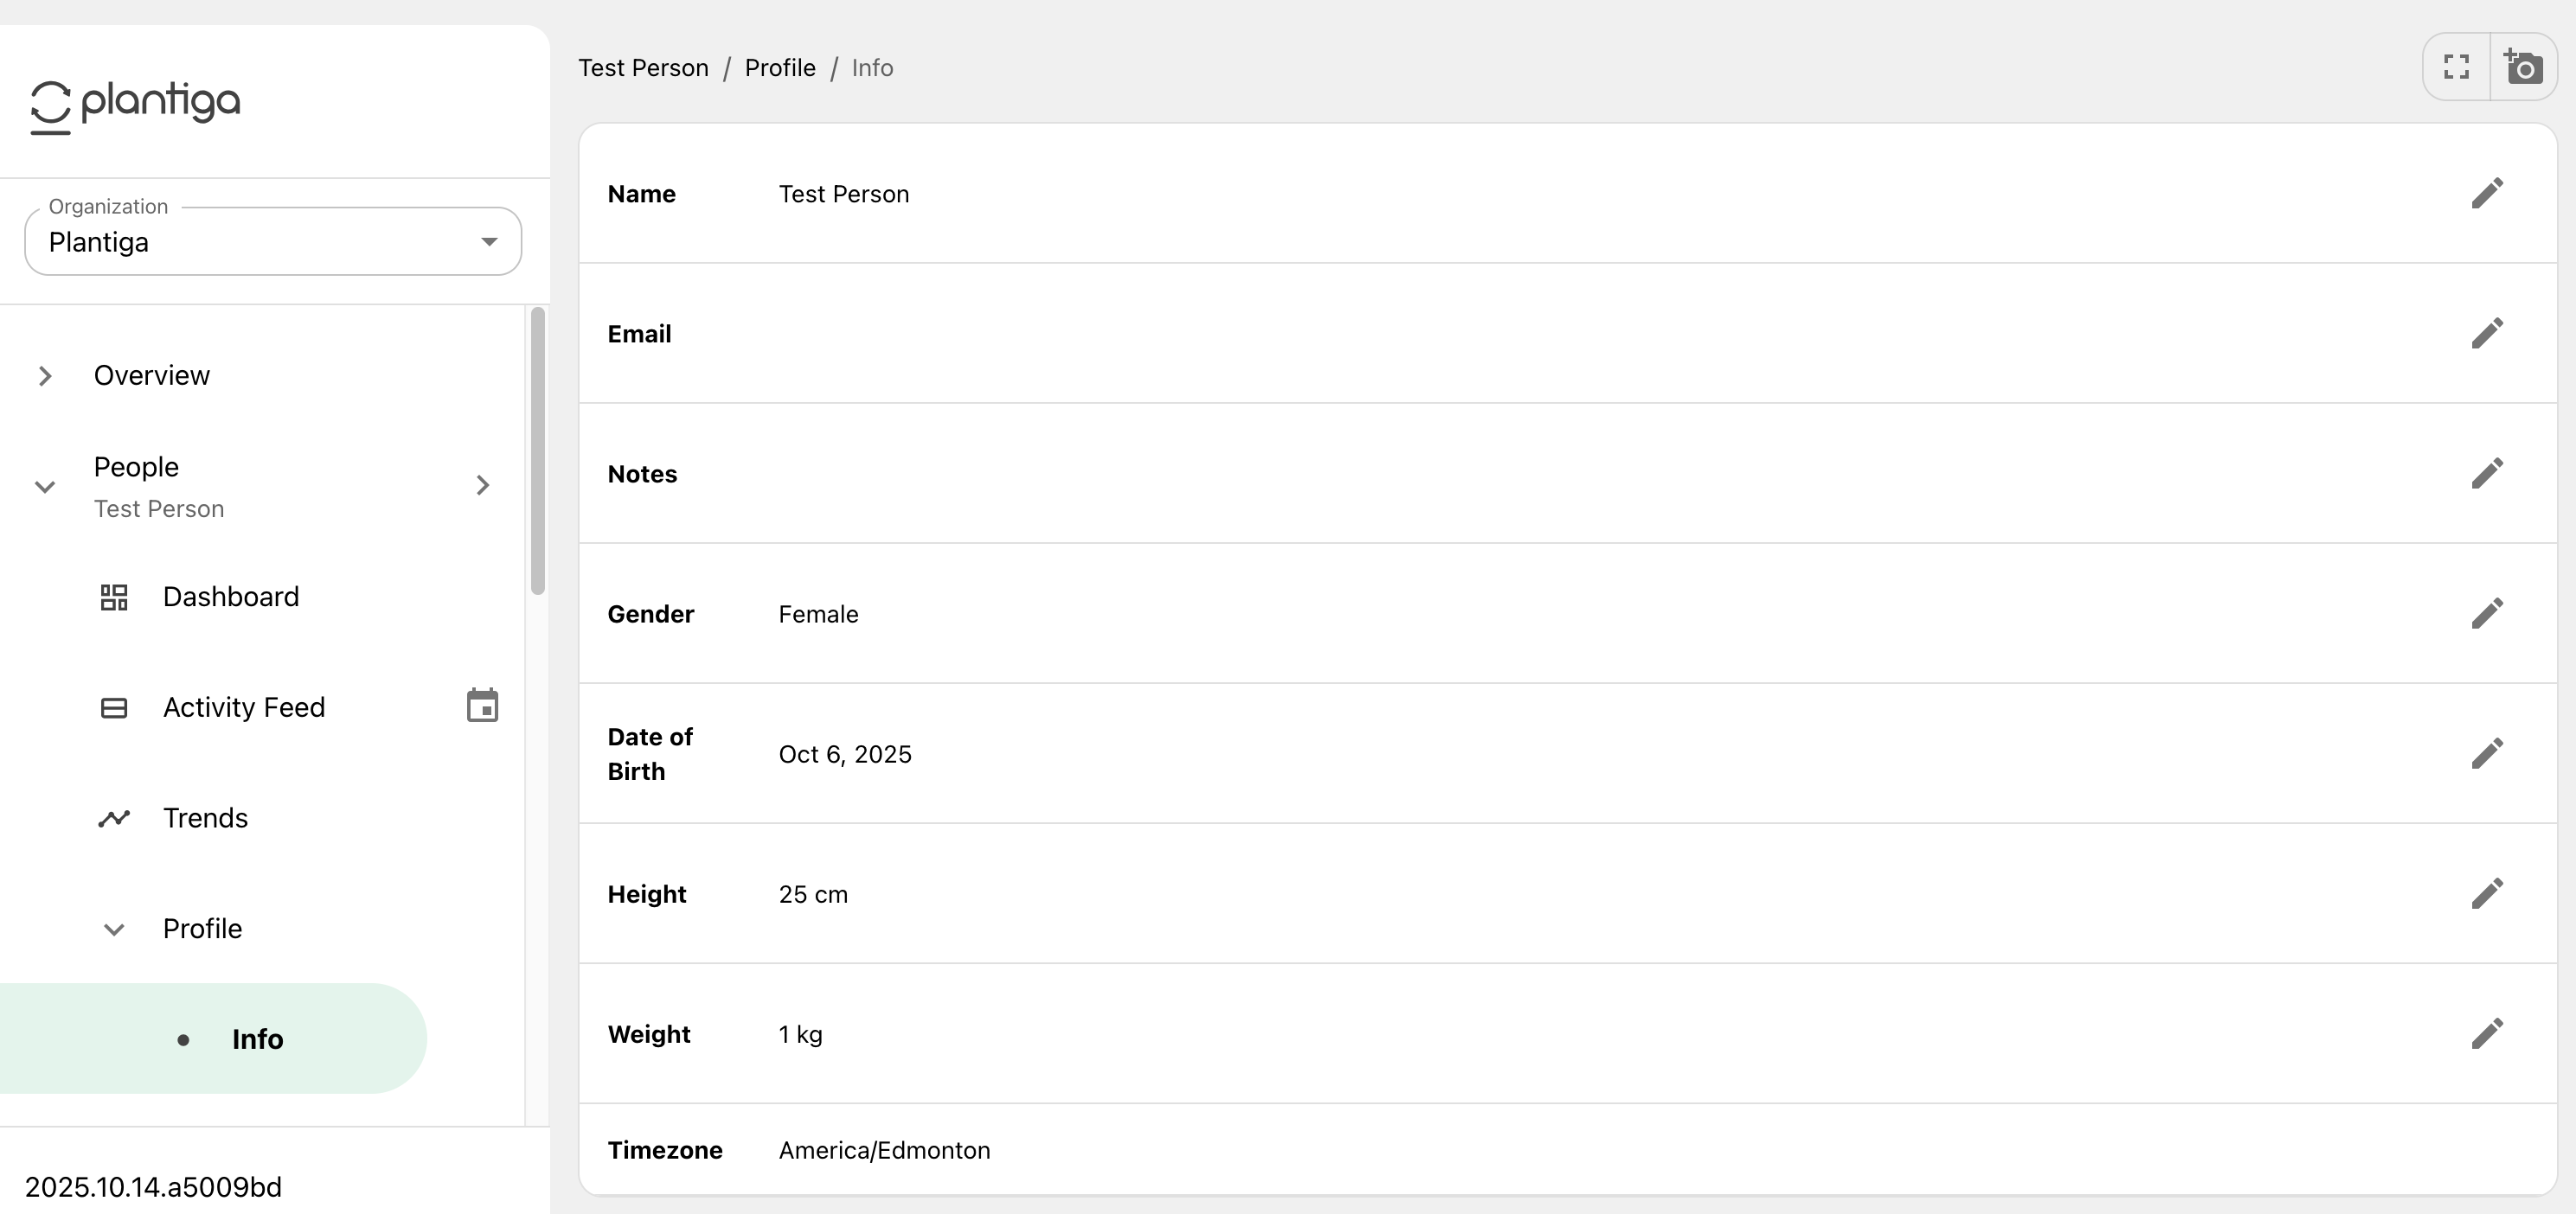Click the add photo camera icon
This screenshot has height=1214, width=2576.
pyautogui.click(x=2523, y=67)
